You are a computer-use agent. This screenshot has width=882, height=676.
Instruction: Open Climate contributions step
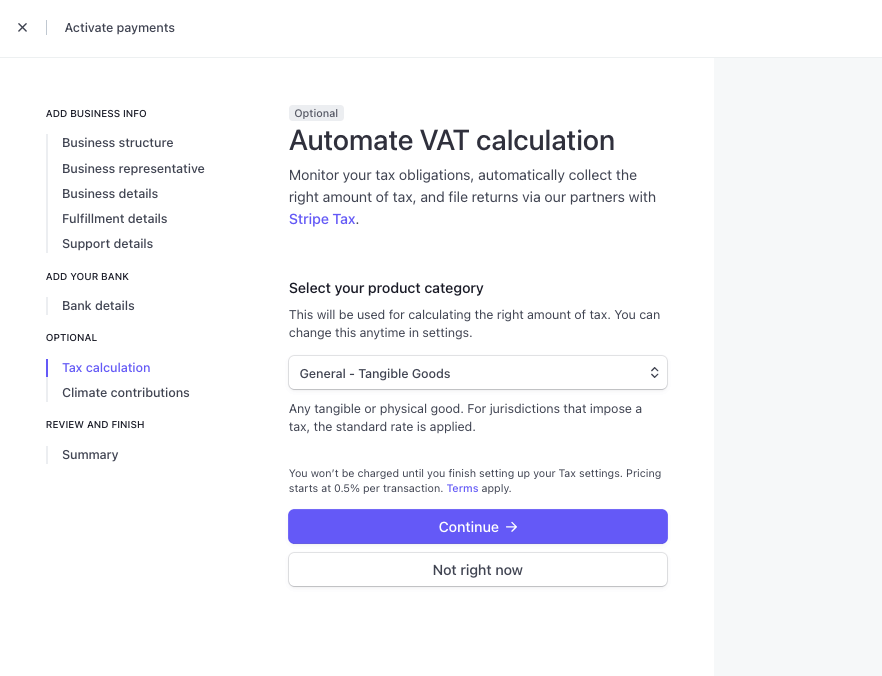(125, 393)
